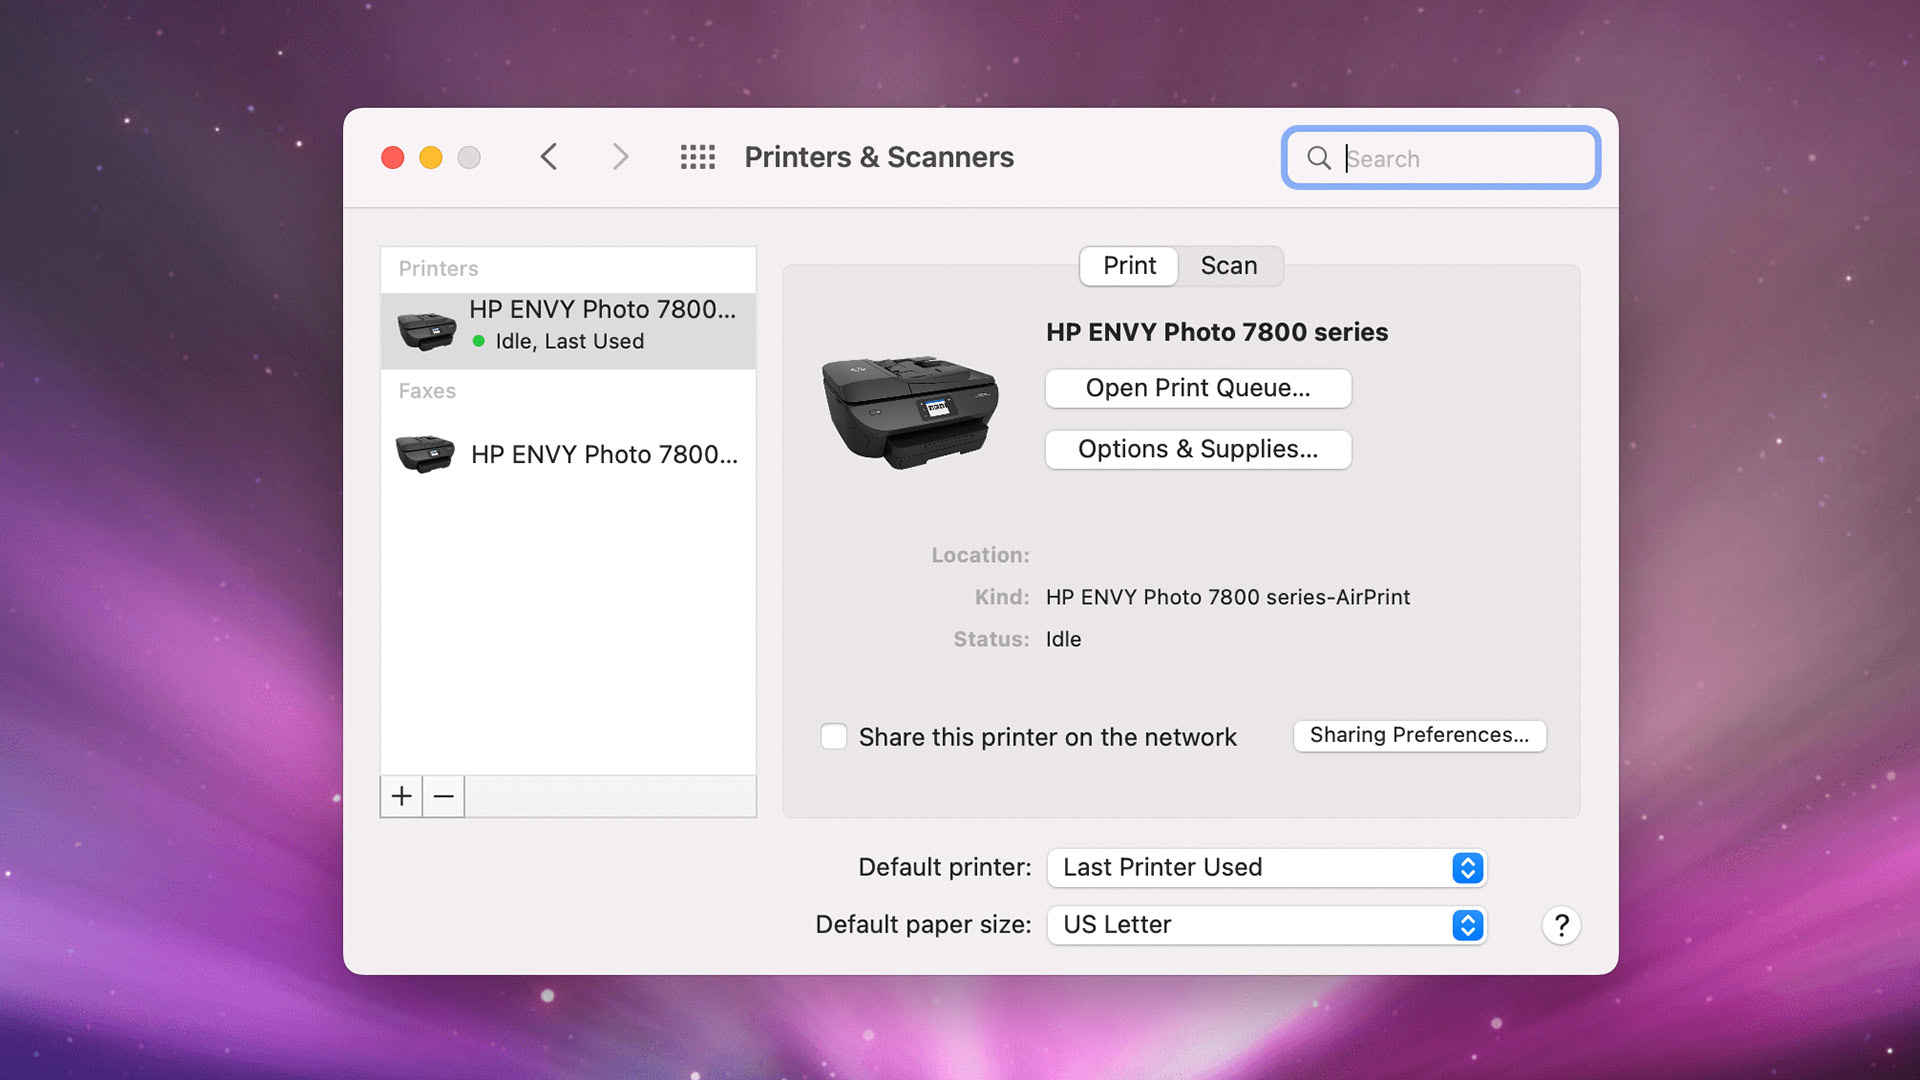Show all preferences grid icon
Screen dimensions: 1920x1080
[x=697, y=157]
